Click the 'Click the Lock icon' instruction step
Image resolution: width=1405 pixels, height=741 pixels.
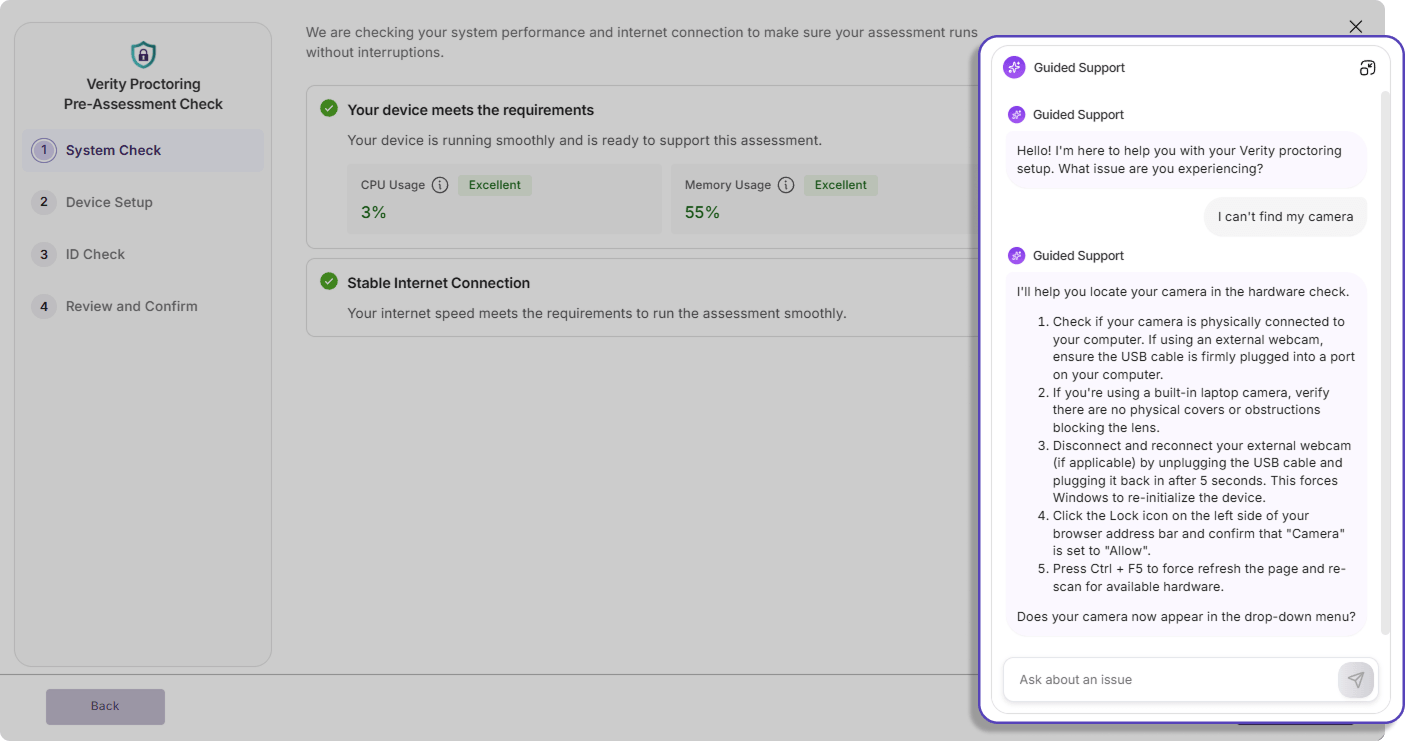pyautogui.click(x=1199, y=534)
